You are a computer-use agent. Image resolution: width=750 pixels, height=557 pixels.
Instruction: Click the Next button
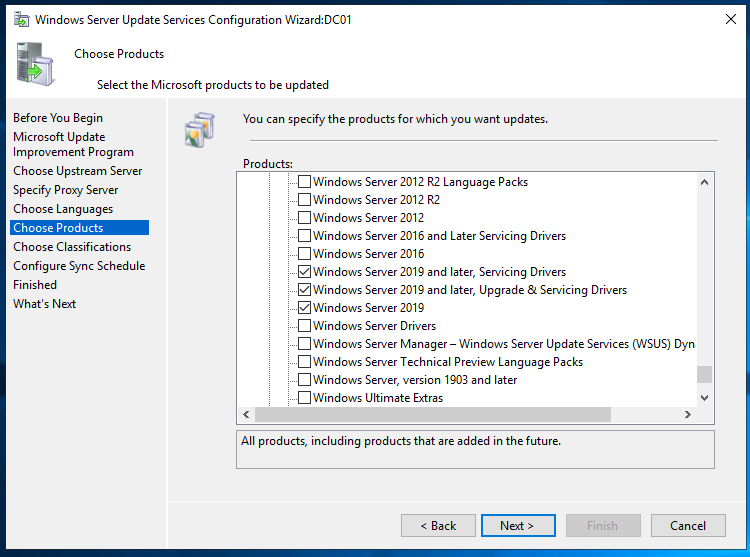[518, 525]
